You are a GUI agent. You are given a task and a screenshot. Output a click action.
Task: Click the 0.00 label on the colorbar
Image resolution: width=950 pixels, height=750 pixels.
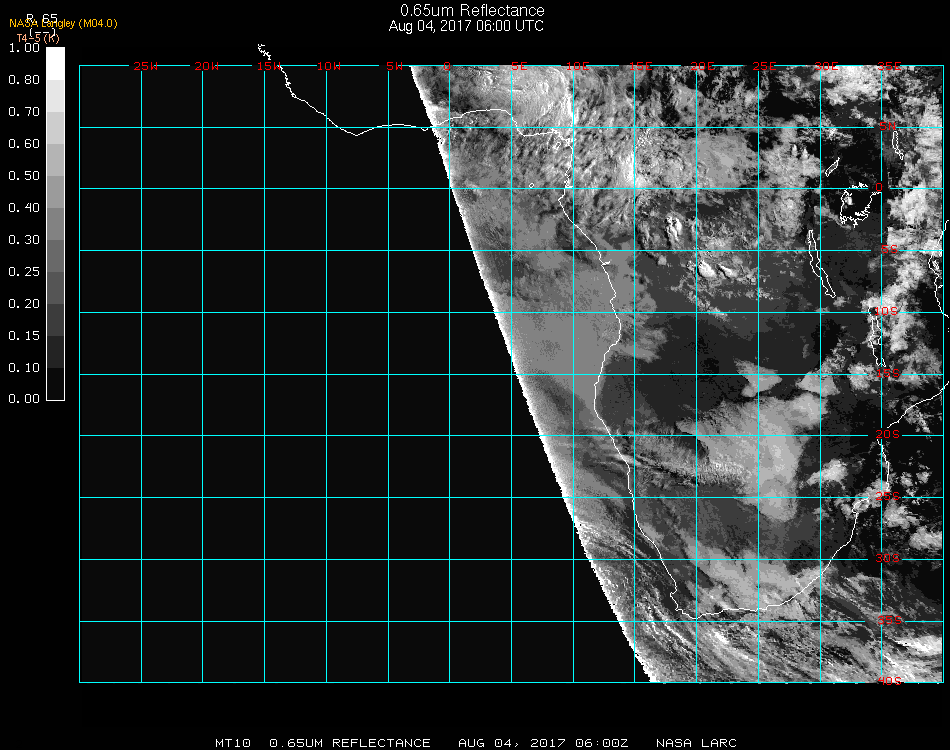pyautogui.click(x=25, y=399)
